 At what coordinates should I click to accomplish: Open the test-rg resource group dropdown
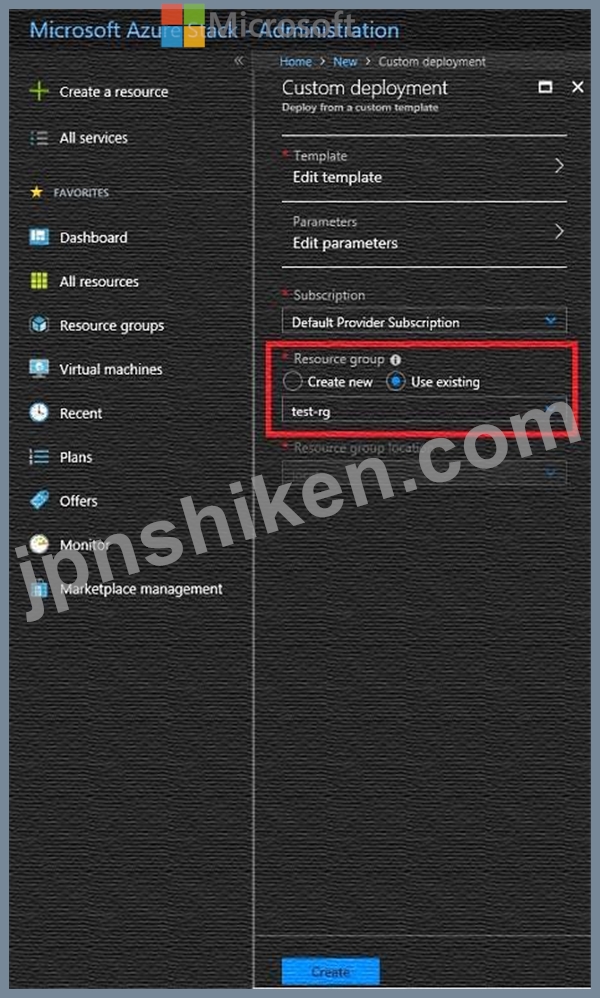click(424, 411)
